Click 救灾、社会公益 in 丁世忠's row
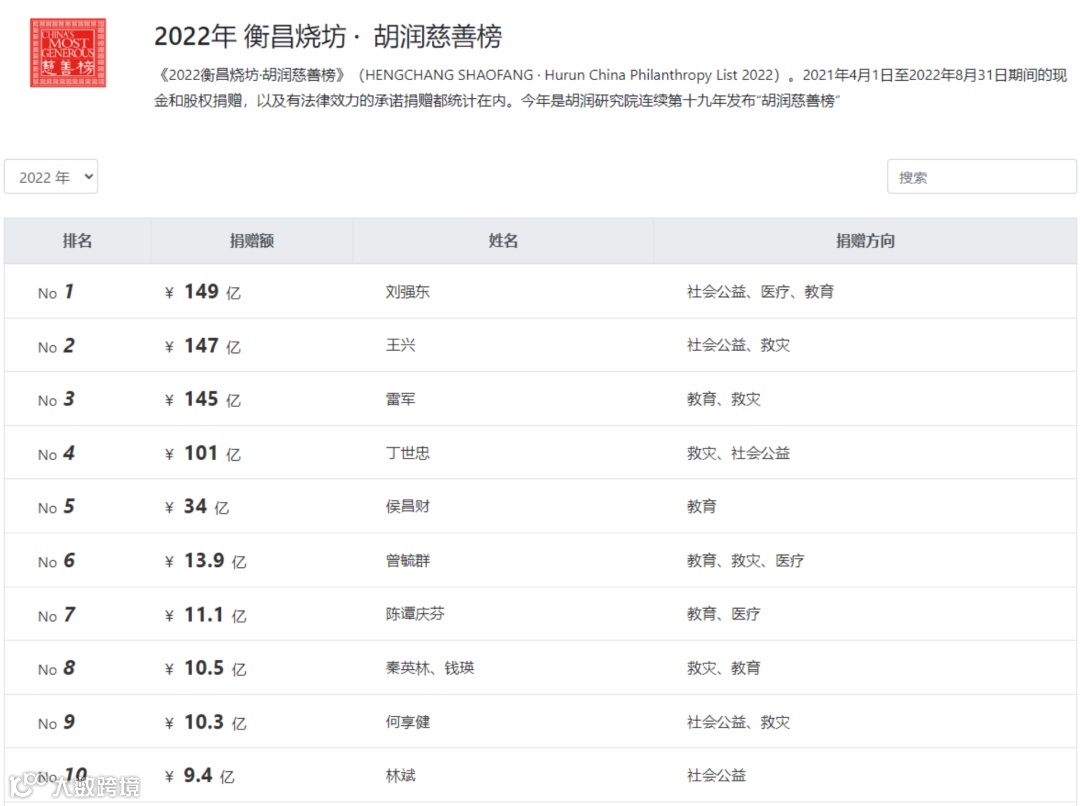The width and height of the screenshot is (1080, 806). [738, 453]
